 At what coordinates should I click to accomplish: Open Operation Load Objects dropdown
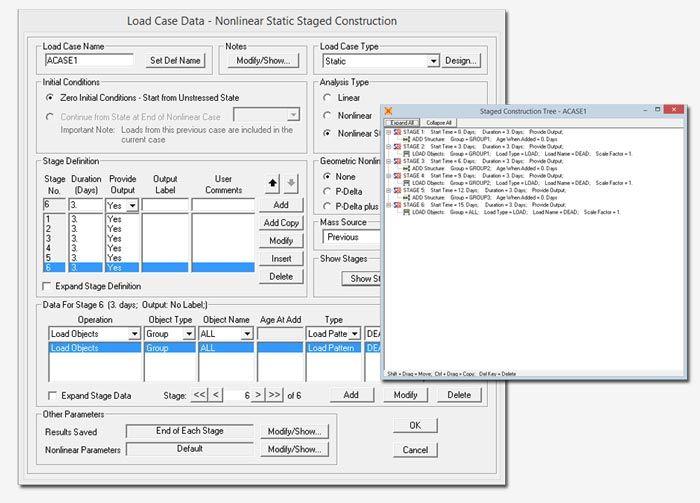[134, 334]
